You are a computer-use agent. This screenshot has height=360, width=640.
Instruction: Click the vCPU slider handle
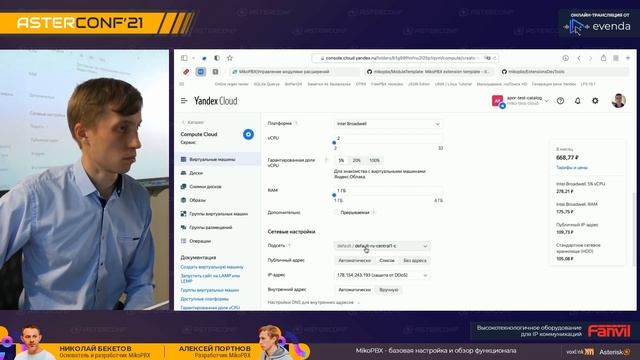coord(334,143)
